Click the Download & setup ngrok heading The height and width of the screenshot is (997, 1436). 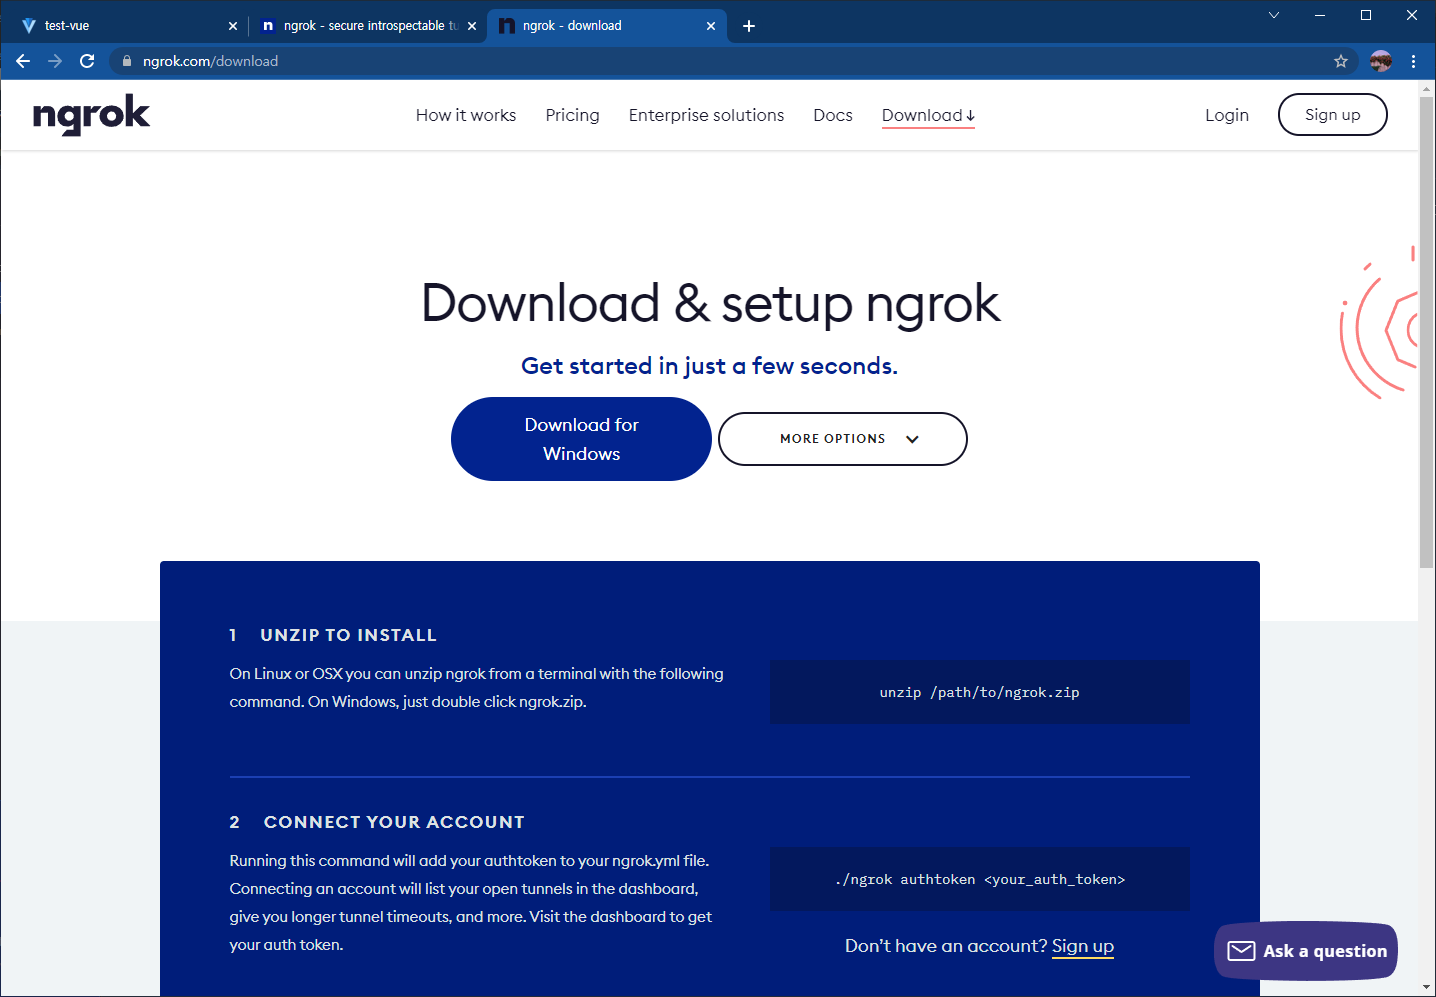click(710, 303)
